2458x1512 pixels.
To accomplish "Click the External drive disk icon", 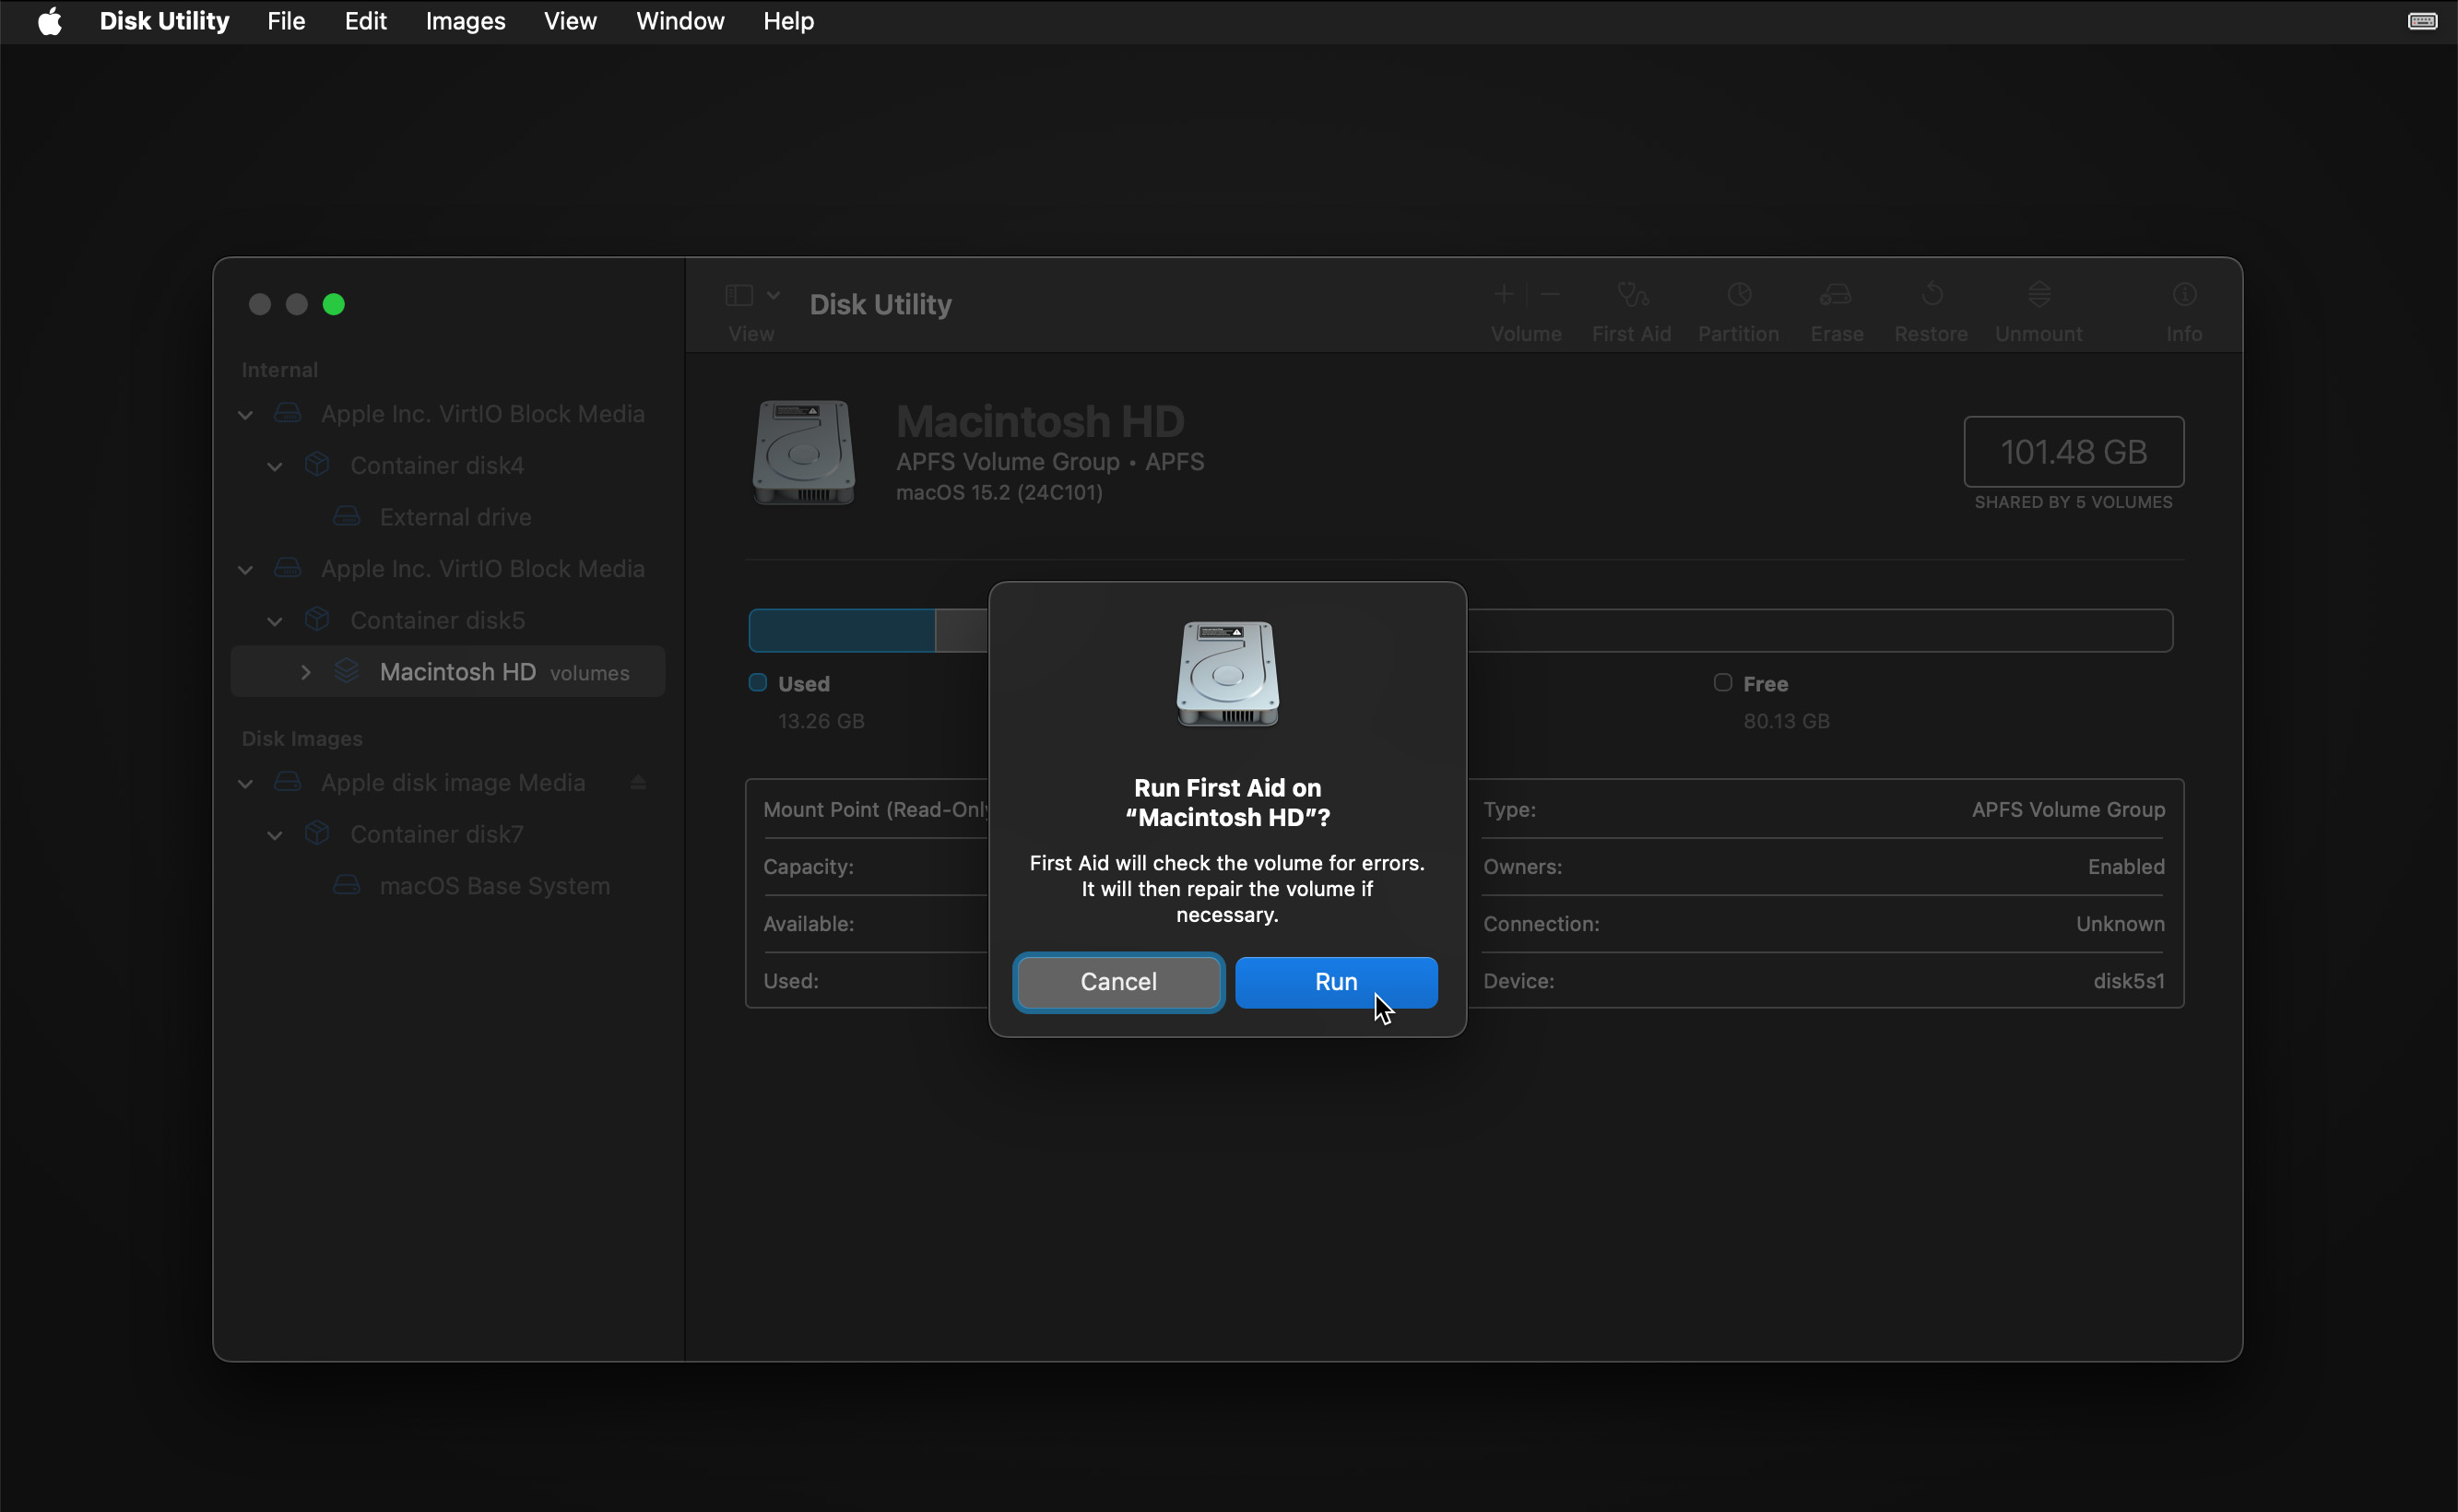I will [347, 516].
